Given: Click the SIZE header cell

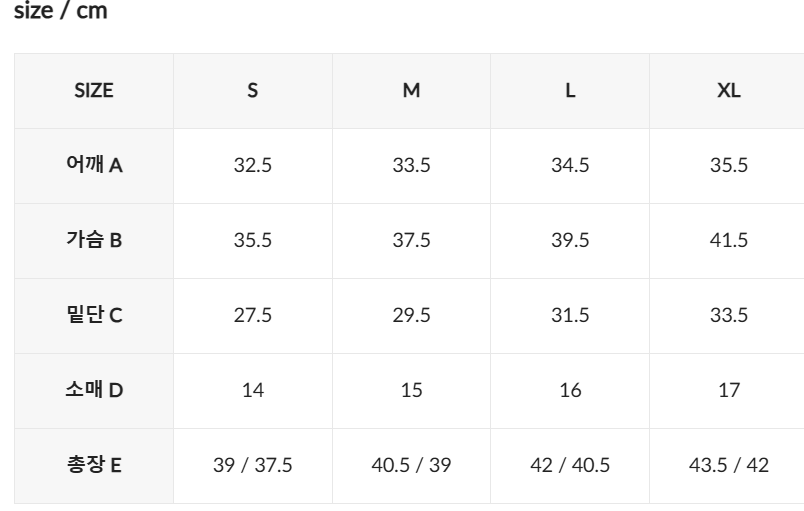Looking at the screenshot, I should pos(94,91).
